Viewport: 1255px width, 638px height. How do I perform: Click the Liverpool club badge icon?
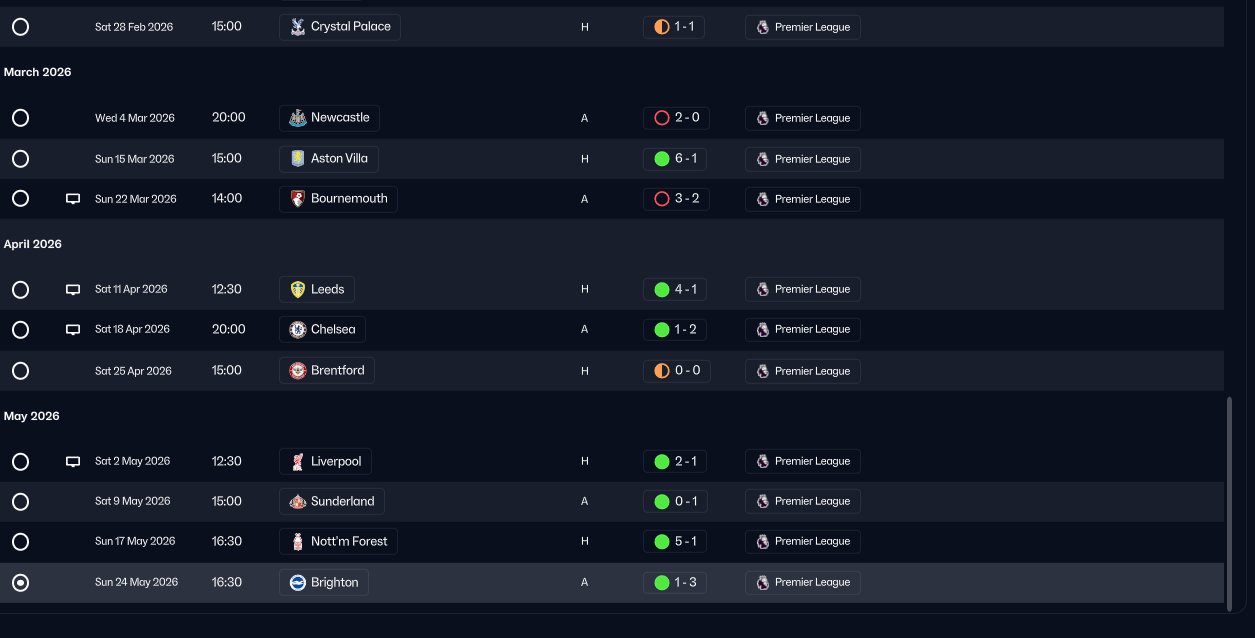(297, 461)
